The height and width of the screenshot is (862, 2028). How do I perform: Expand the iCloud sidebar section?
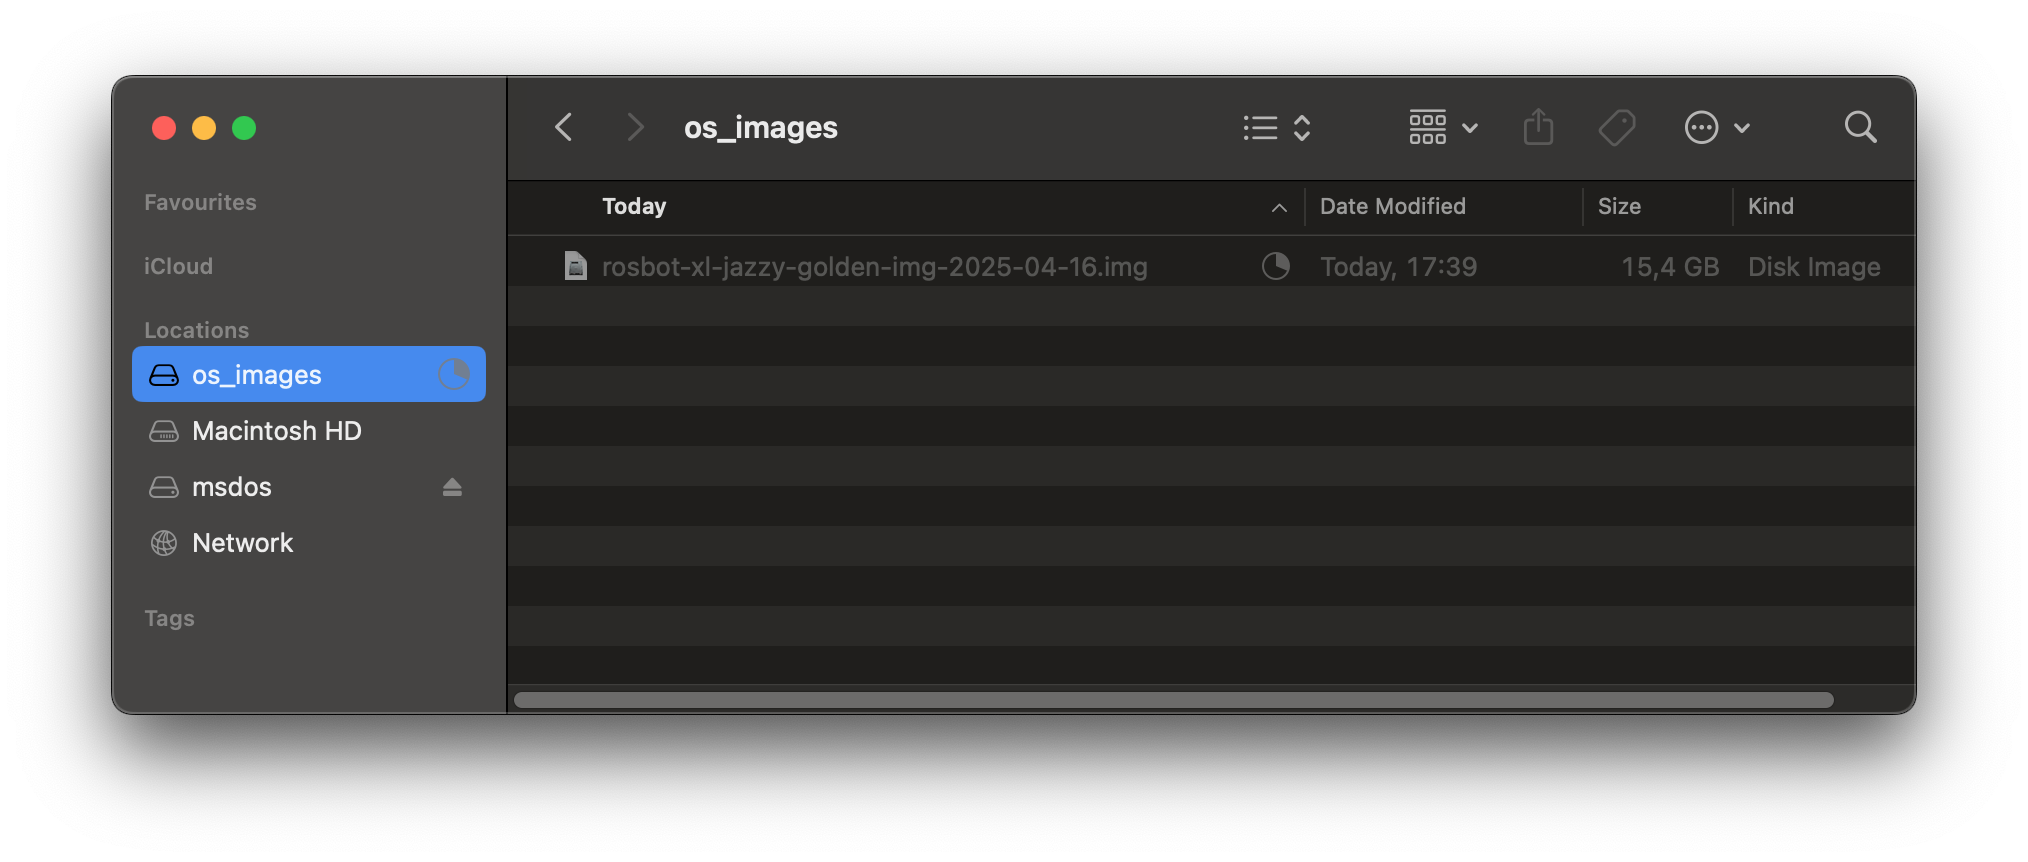pos(178,266)
